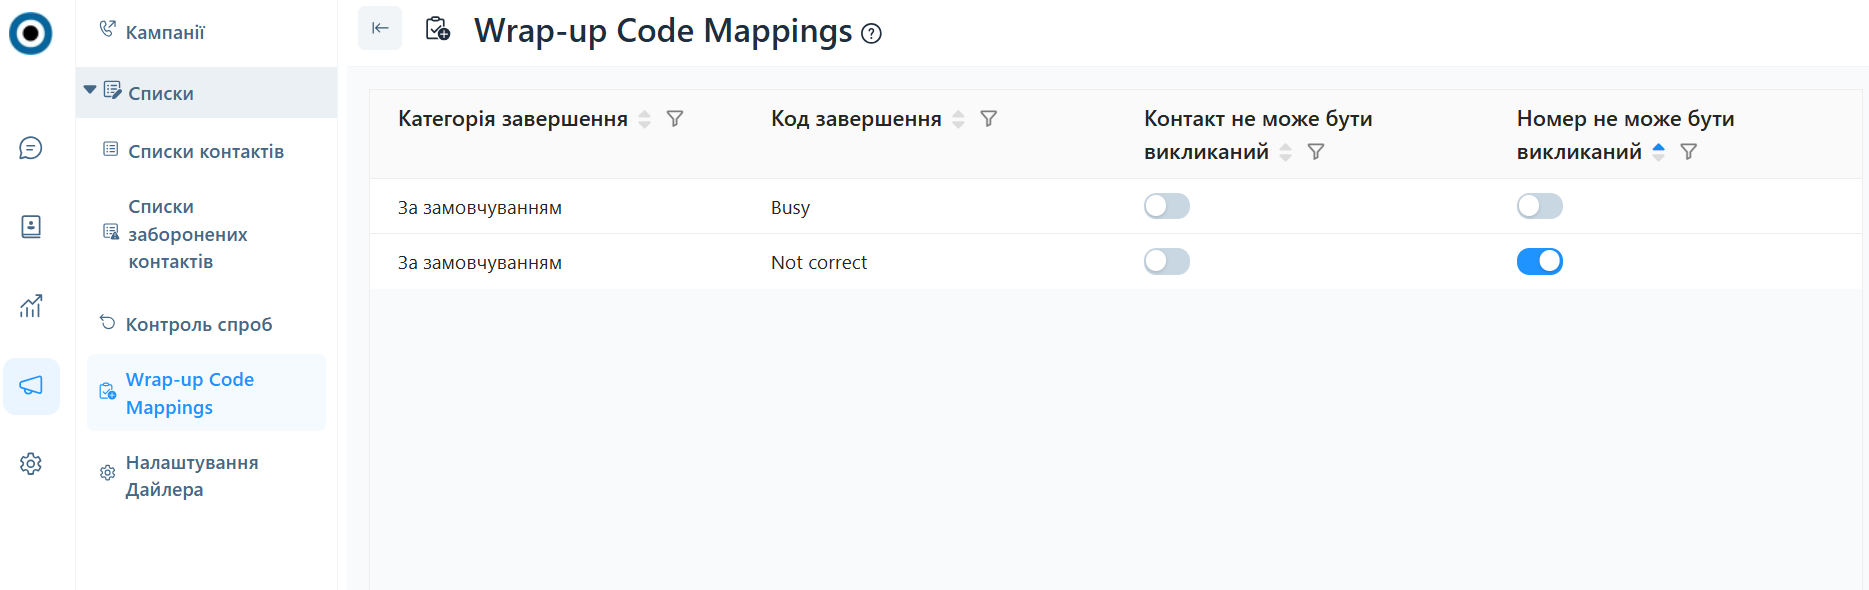This screenshot has height=590, width=1869.
Task: Click the app logo in top-left corner
Action: 31,33
